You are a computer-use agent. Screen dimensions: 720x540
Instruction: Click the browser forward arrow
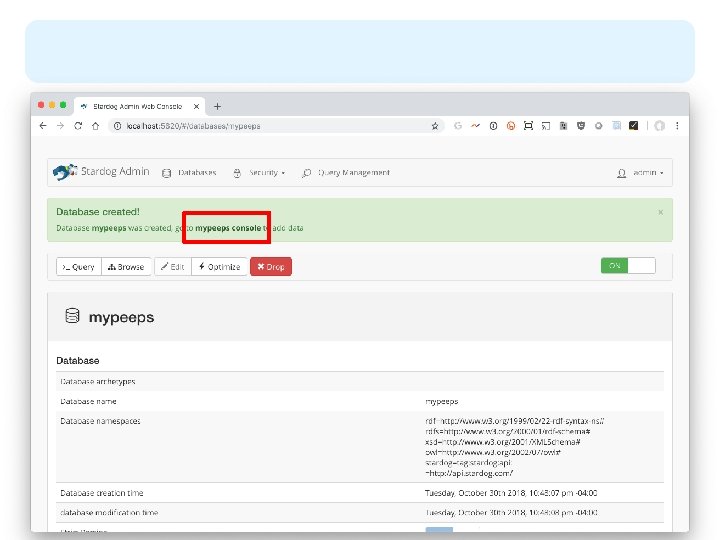(x=60, y=126)
